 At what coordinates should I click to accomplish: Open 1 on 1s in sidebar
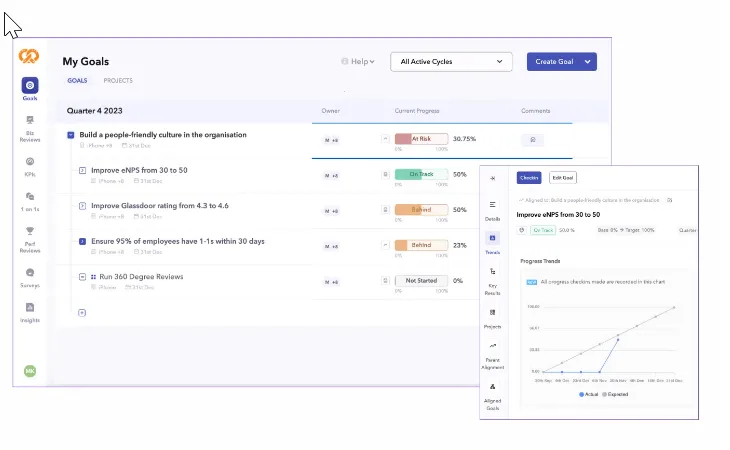[30, 196]
